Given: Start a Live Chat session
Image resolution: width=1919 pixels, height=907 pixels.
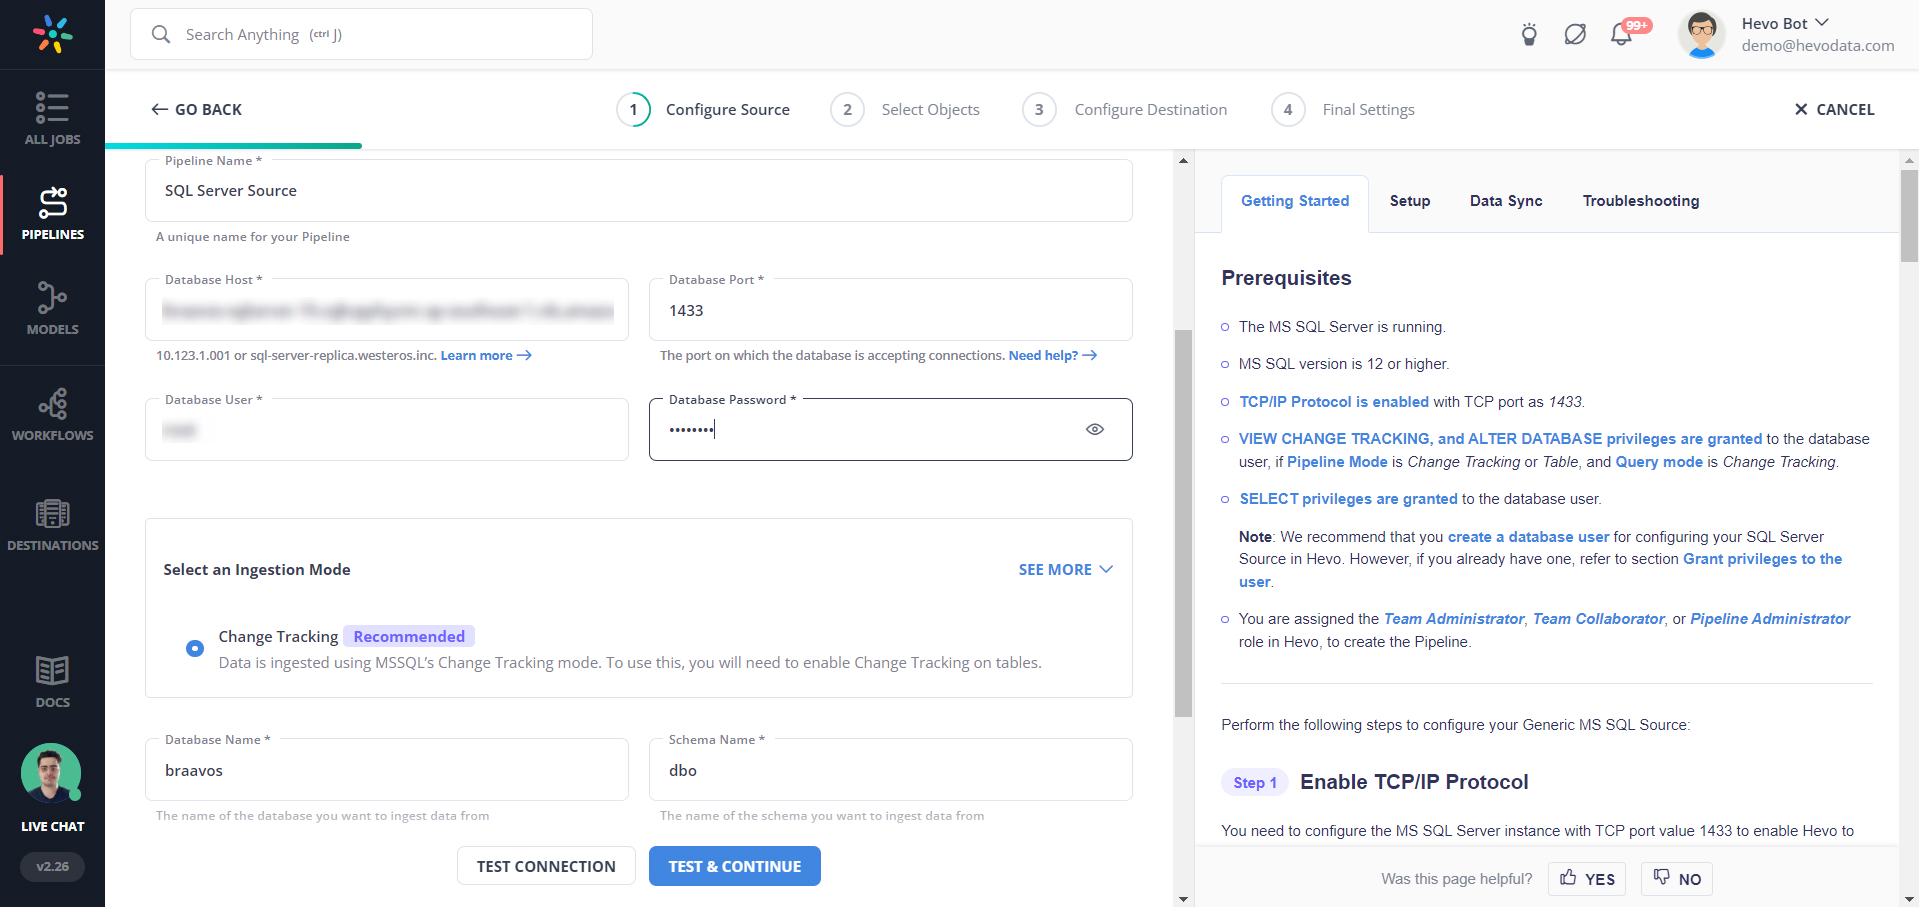Looking at the screenshot, I should (x=52, y=788).
